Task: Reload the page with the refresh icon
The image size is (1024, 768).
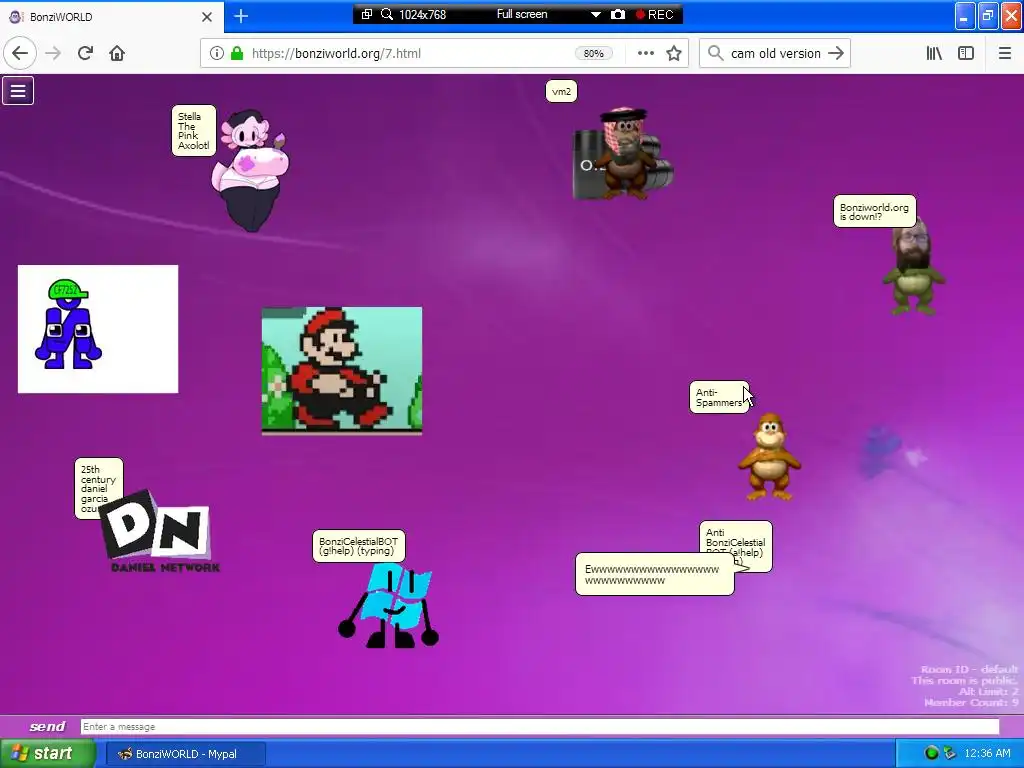Action: tap(85, 53)
